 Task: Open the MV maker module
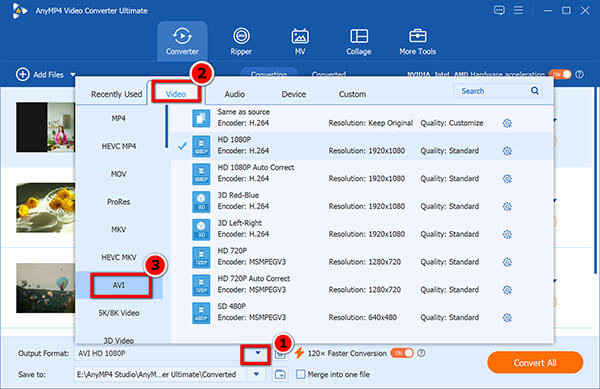pos(300,41)
